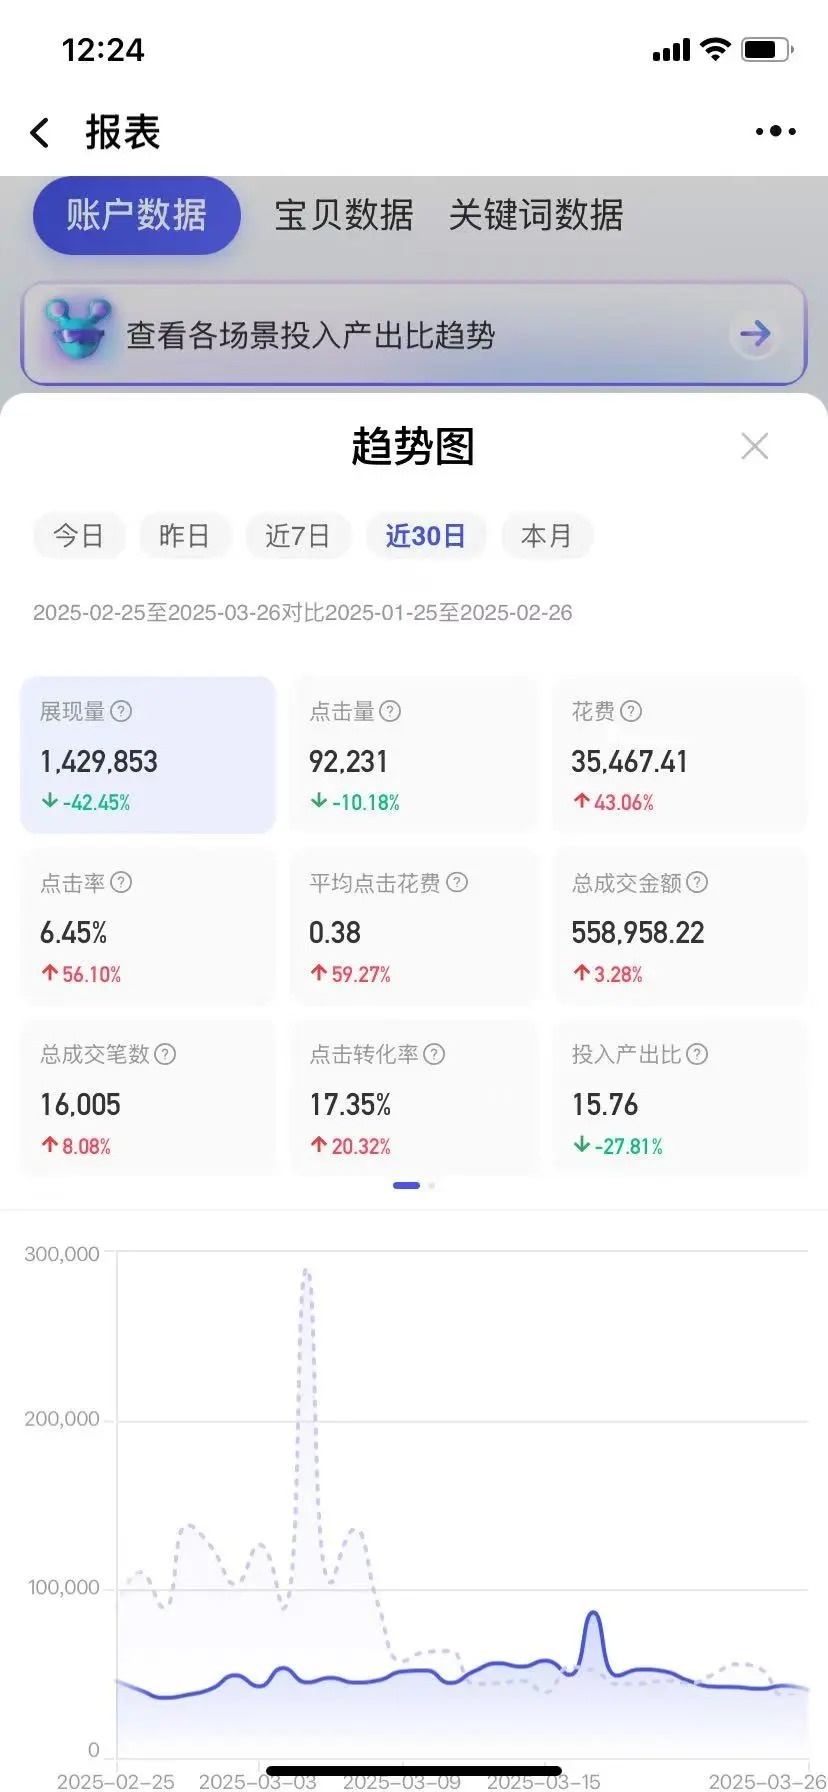Switch to 宝贝数据 tab
Screen dimensions: 828x1792
(344, 215)
